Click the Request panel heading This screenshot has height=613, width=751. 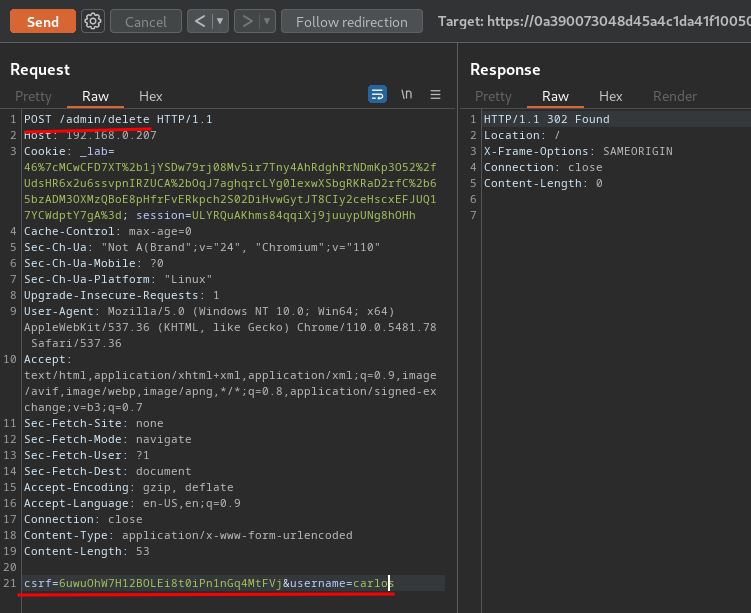(x=40, y=69)
